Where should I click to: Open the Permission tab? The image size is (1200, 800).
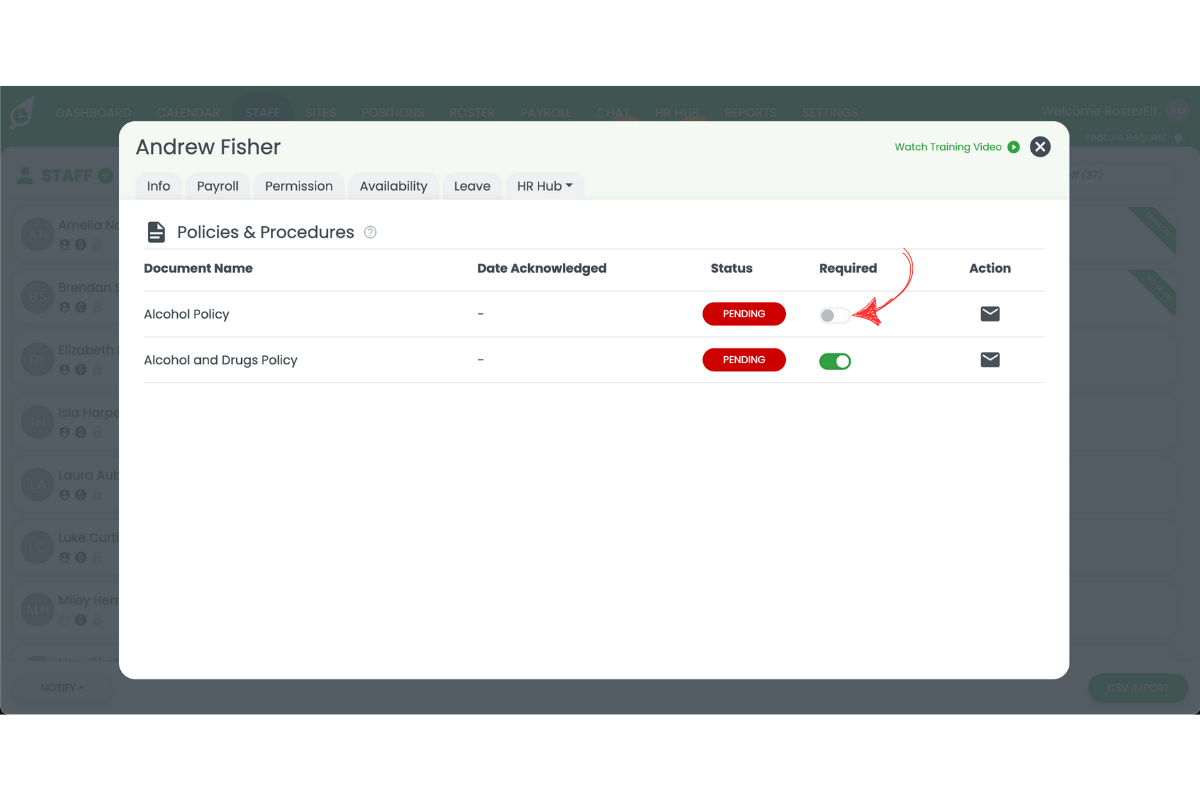coord(298,185)
